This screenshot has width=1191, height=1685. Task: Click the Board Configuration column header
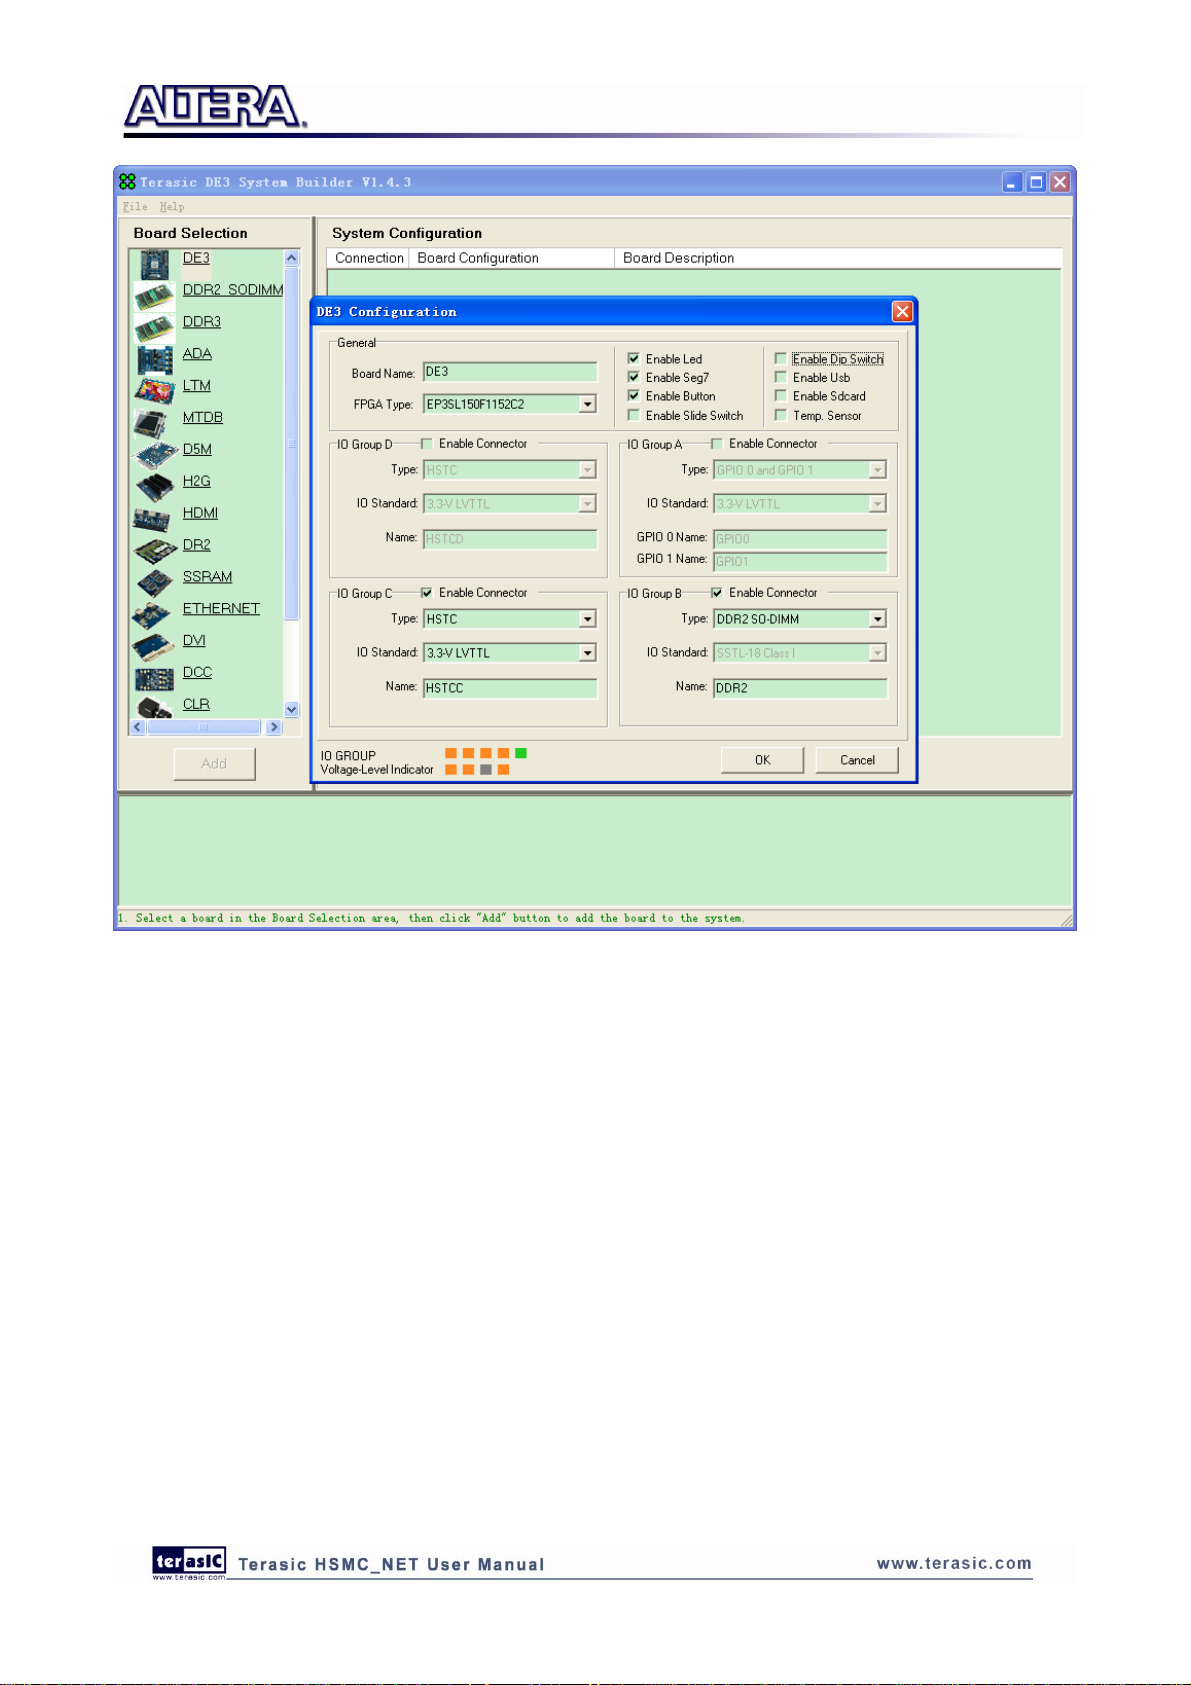511,258
